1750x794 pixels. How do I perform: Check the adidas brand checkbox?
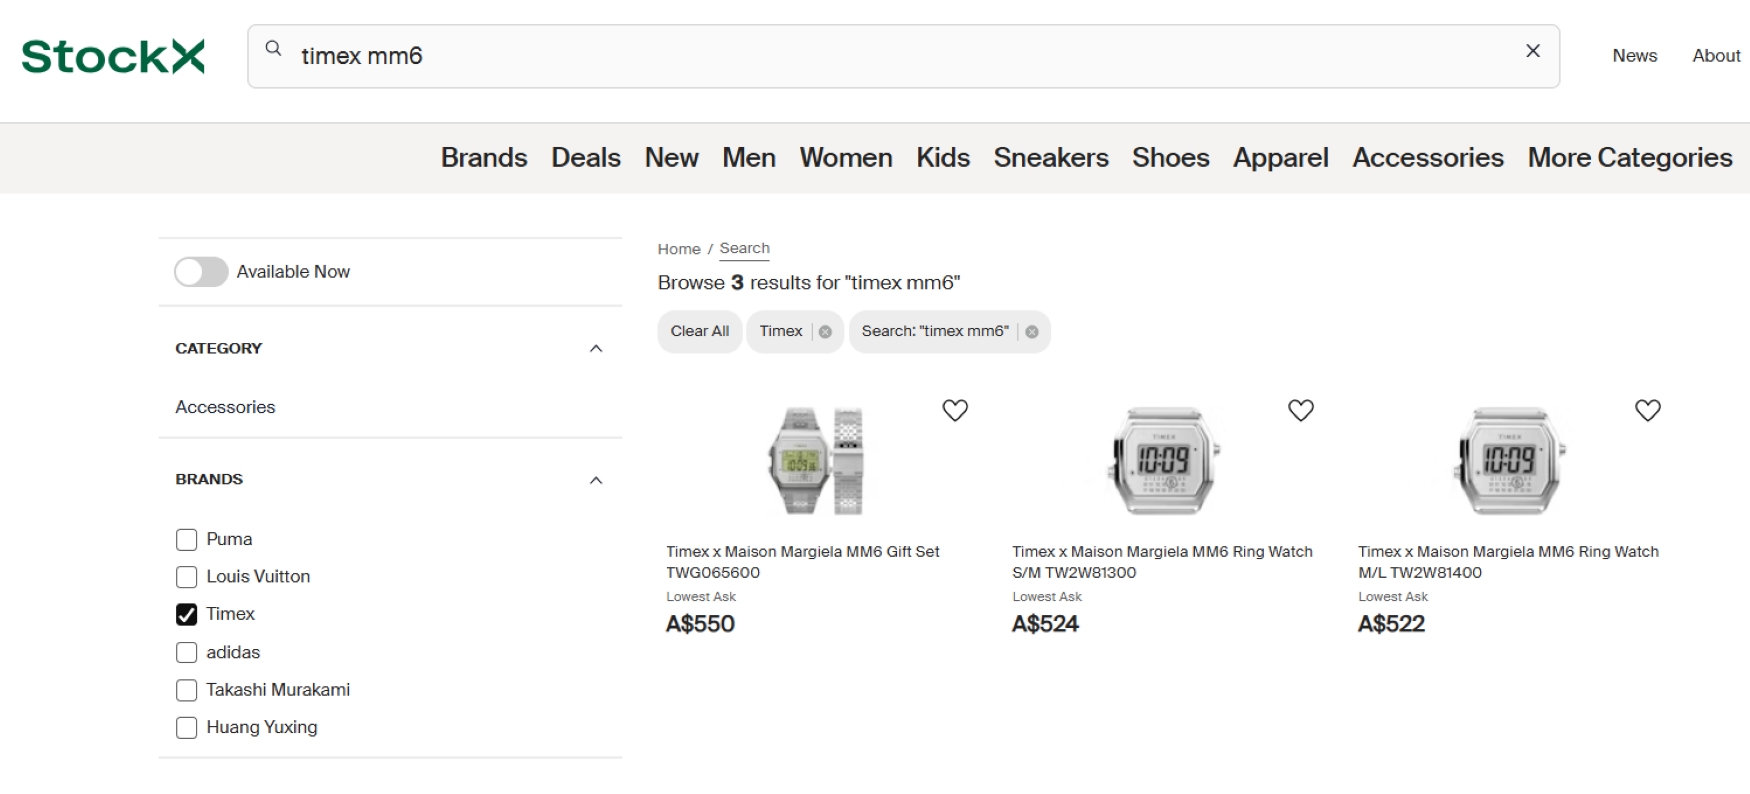pyautogui.click(x=186, y=653)
